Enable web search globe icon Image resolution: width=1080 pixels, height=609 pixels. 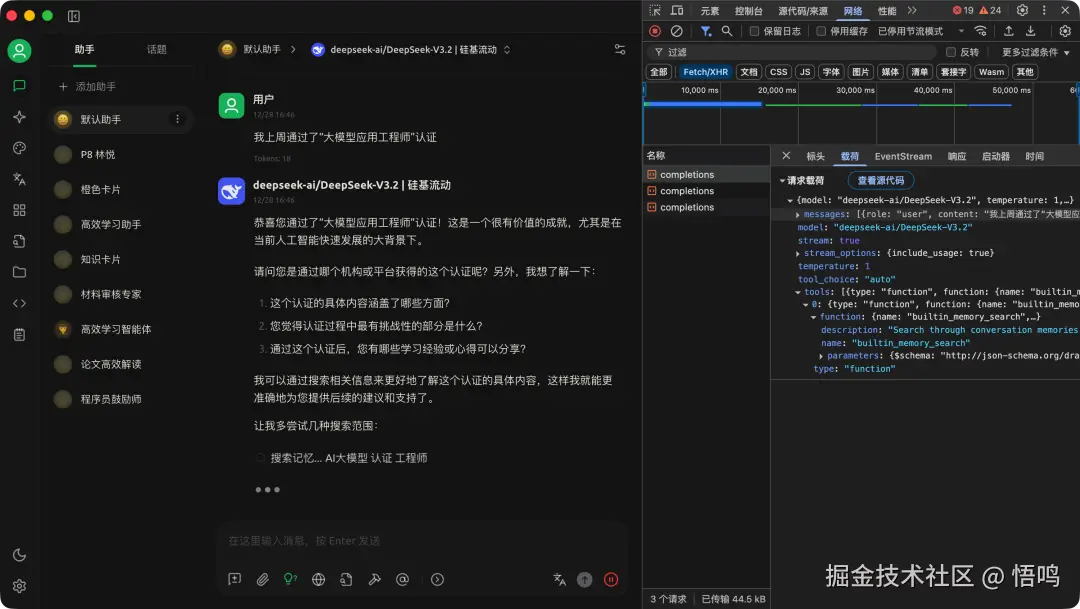click(x=318, y=579)
